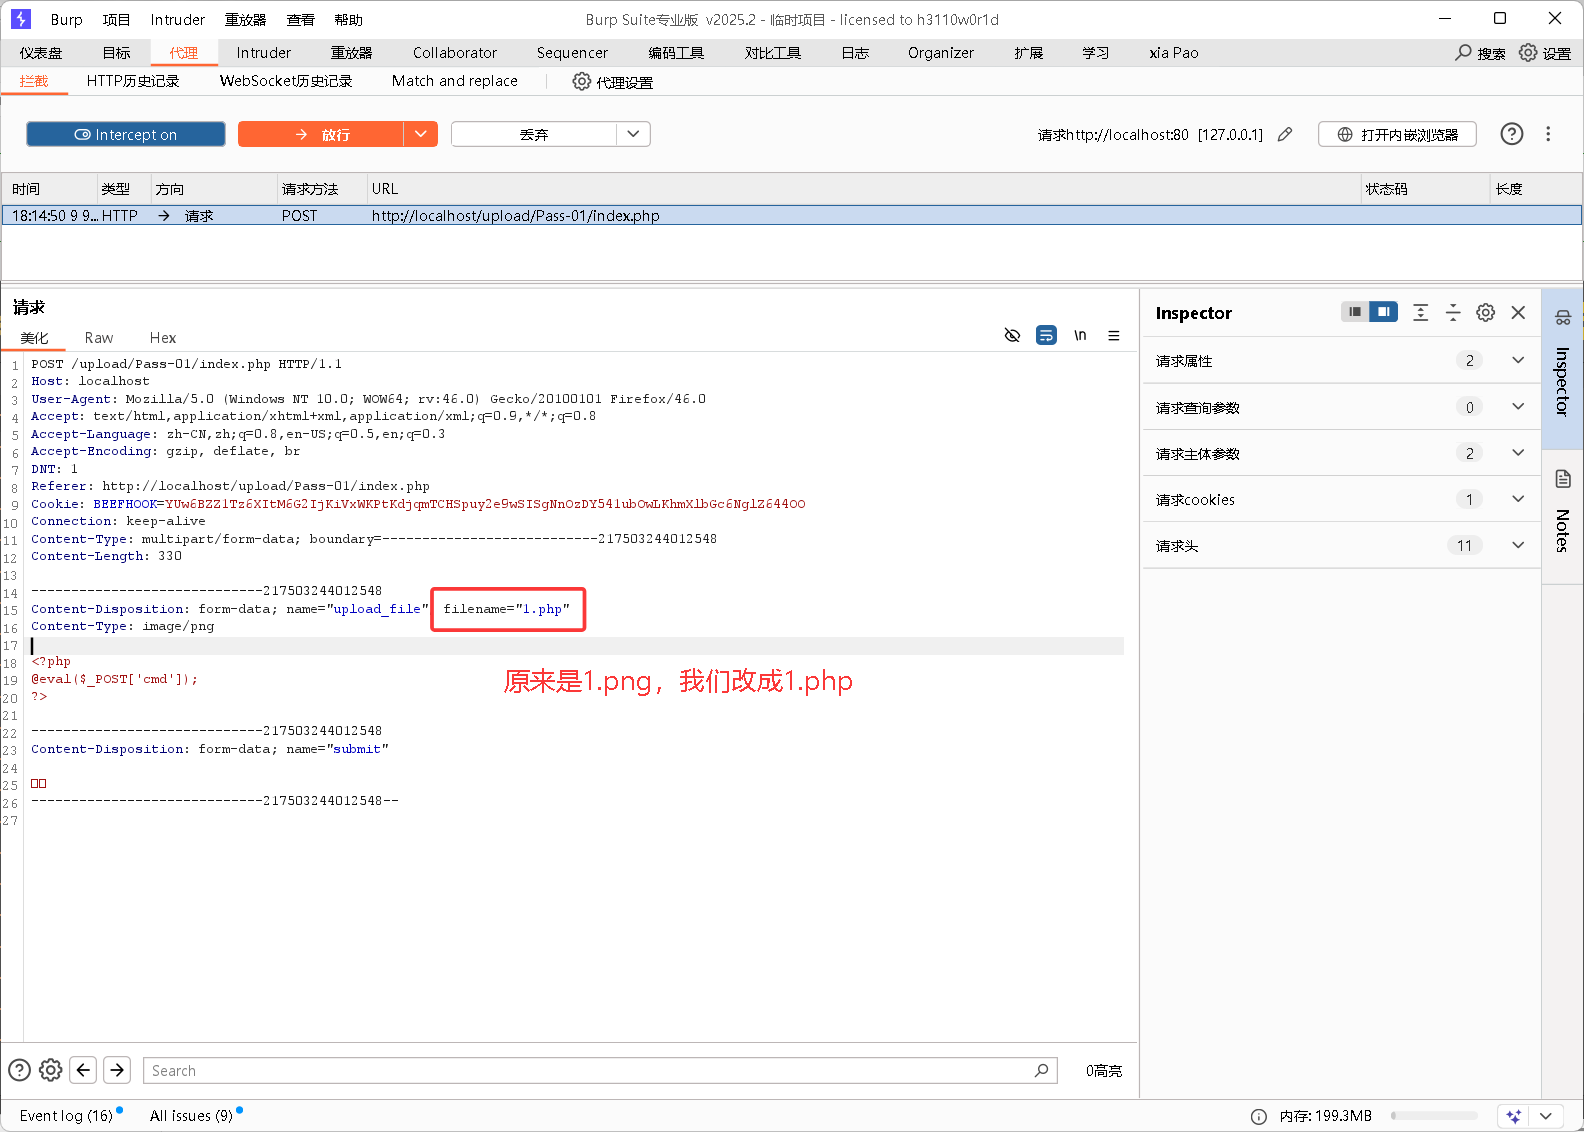Switch to the Raw view tab
The height and width of the screenshot is (1132, 1584).
[99, 338]
